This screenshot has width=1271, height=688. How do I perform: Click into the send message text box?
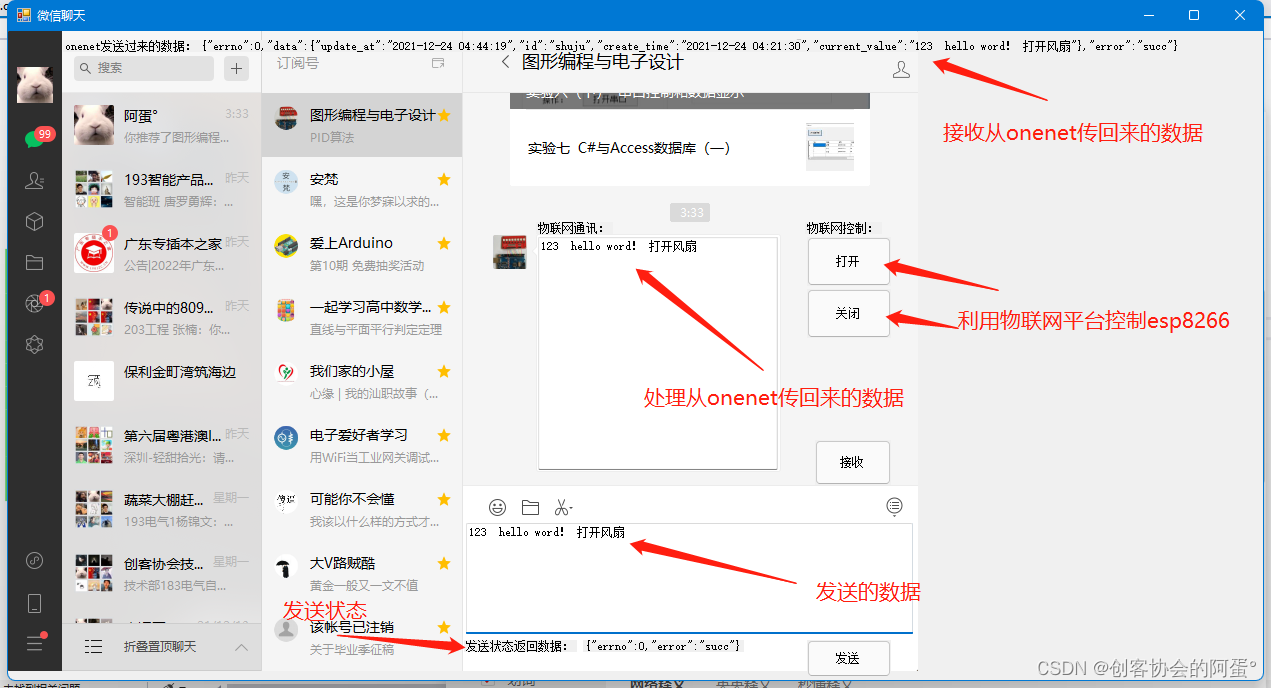(x=689, y=578)
